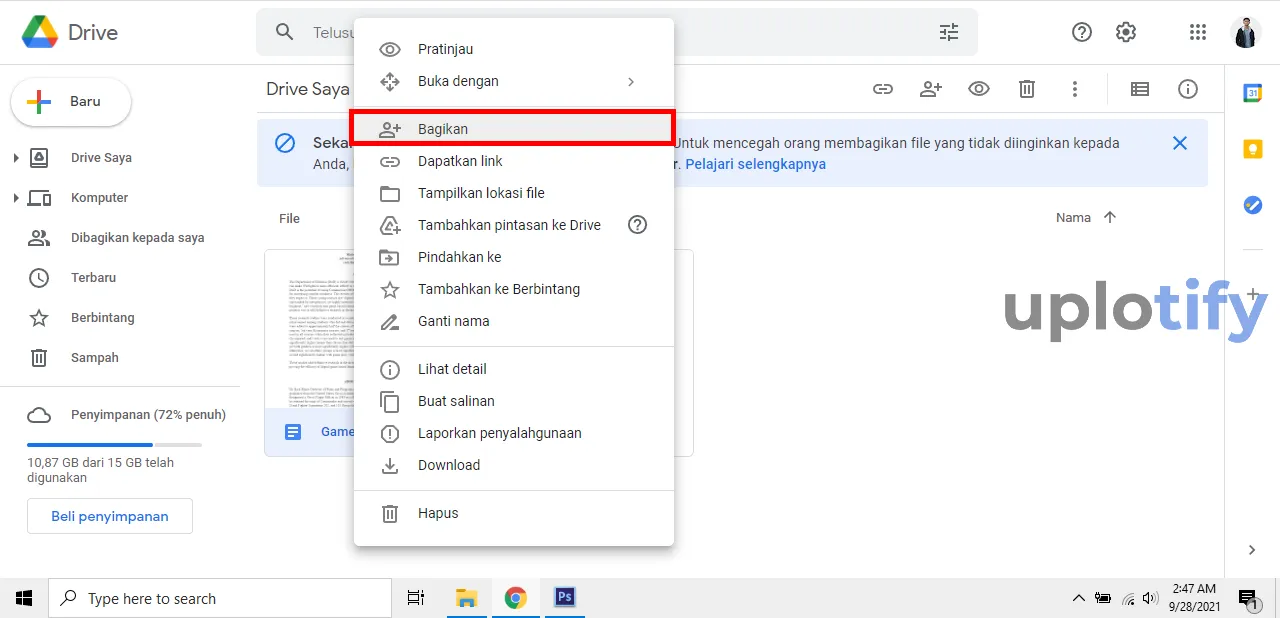1280x618 pixels.
Task: Open Sampah in sidebar
Action: pos(94,358)
